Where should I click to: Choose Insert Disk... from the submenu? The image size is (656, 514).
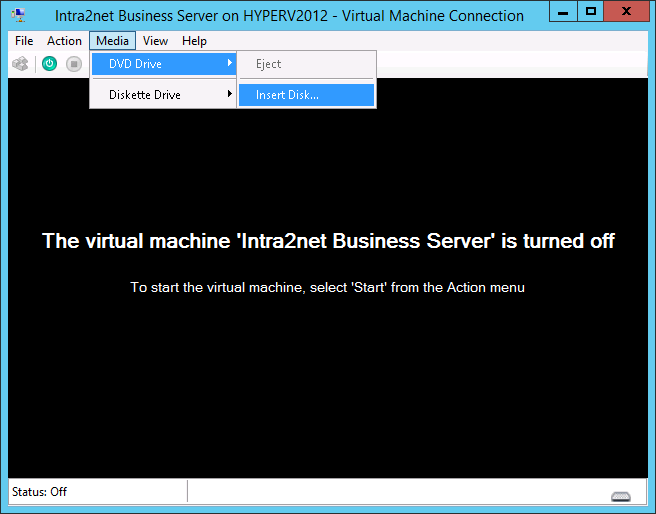coord(306,95)
